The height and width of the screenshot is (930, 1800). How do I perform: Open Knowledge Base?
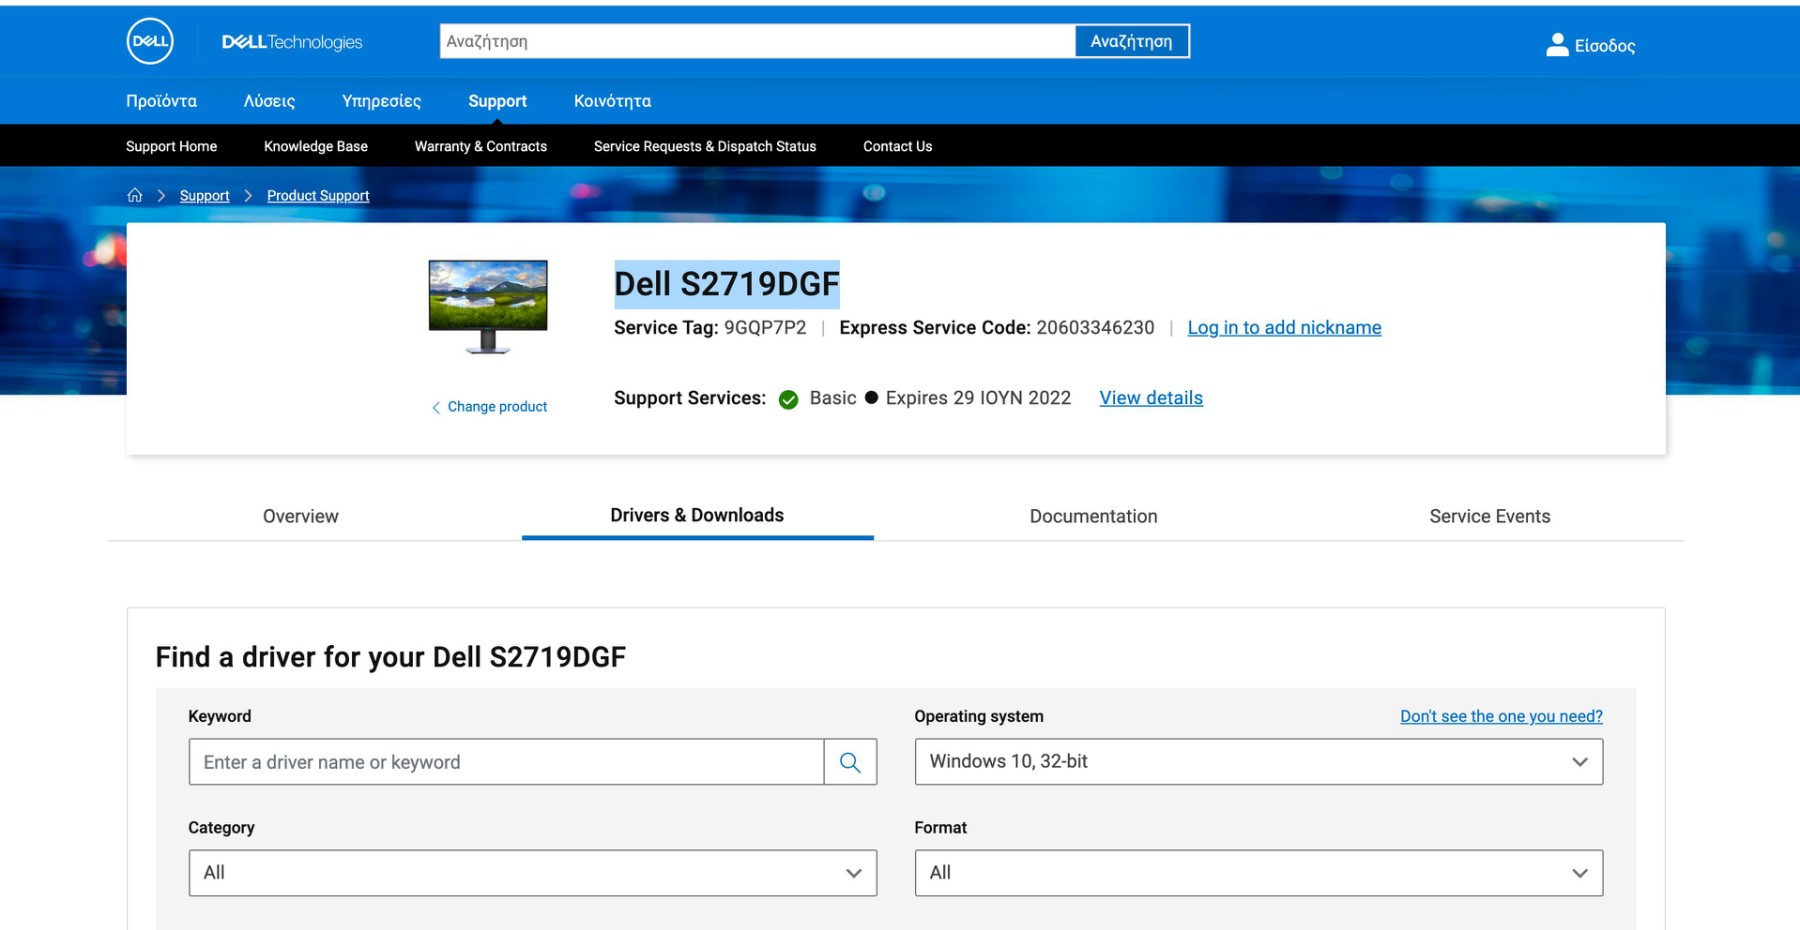coord(316,146)
